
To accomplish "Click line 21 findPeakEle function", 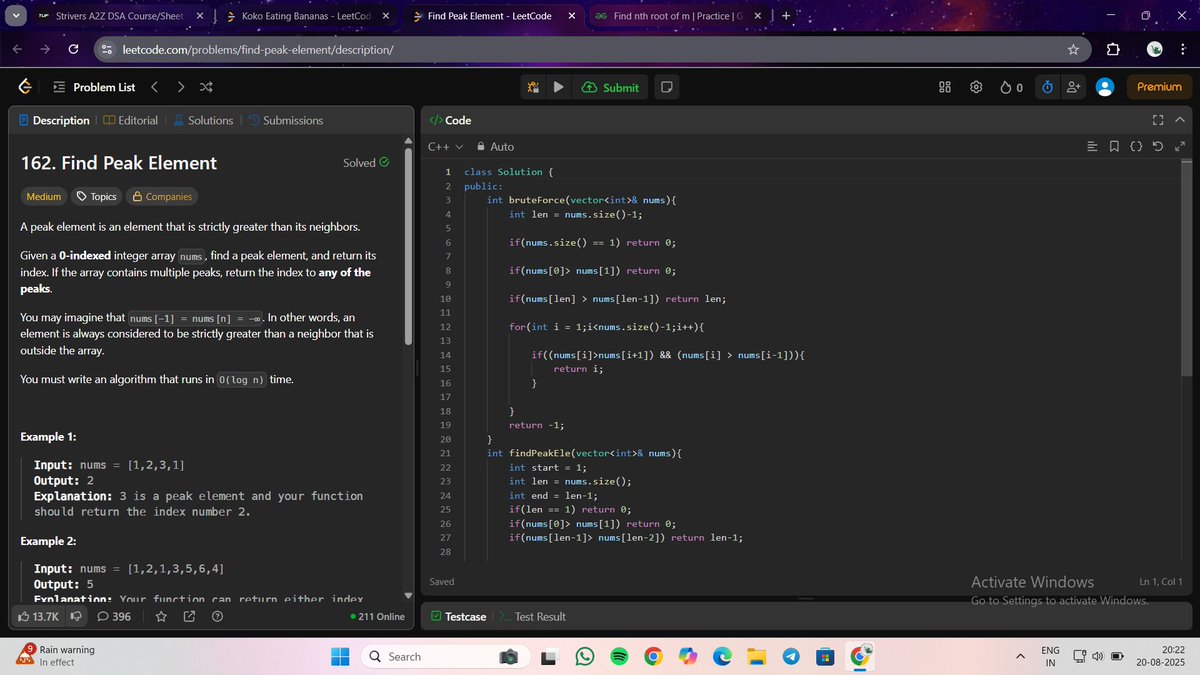I will point(584,453).
